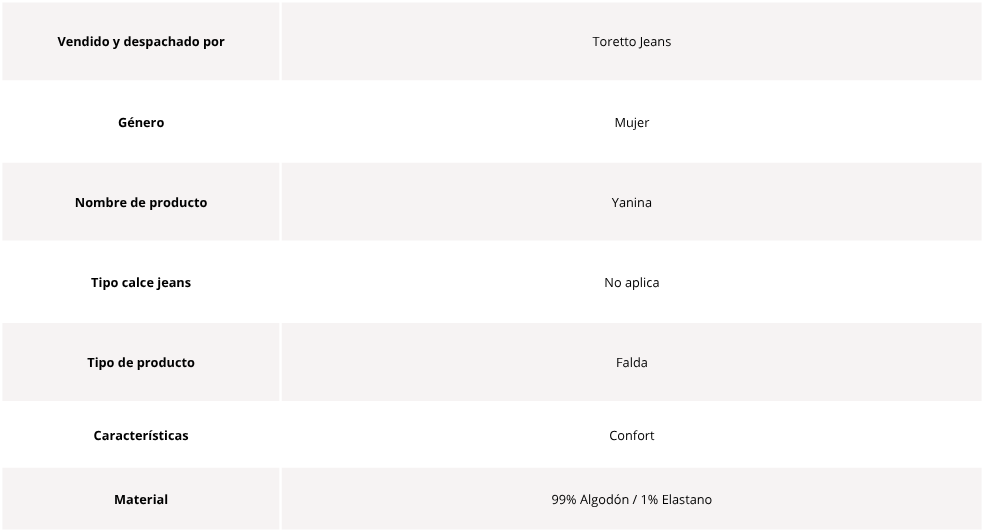Click the 'Vendido y despachado por' label
This screenshot has height=532, width=984.
tap(141, 41)
